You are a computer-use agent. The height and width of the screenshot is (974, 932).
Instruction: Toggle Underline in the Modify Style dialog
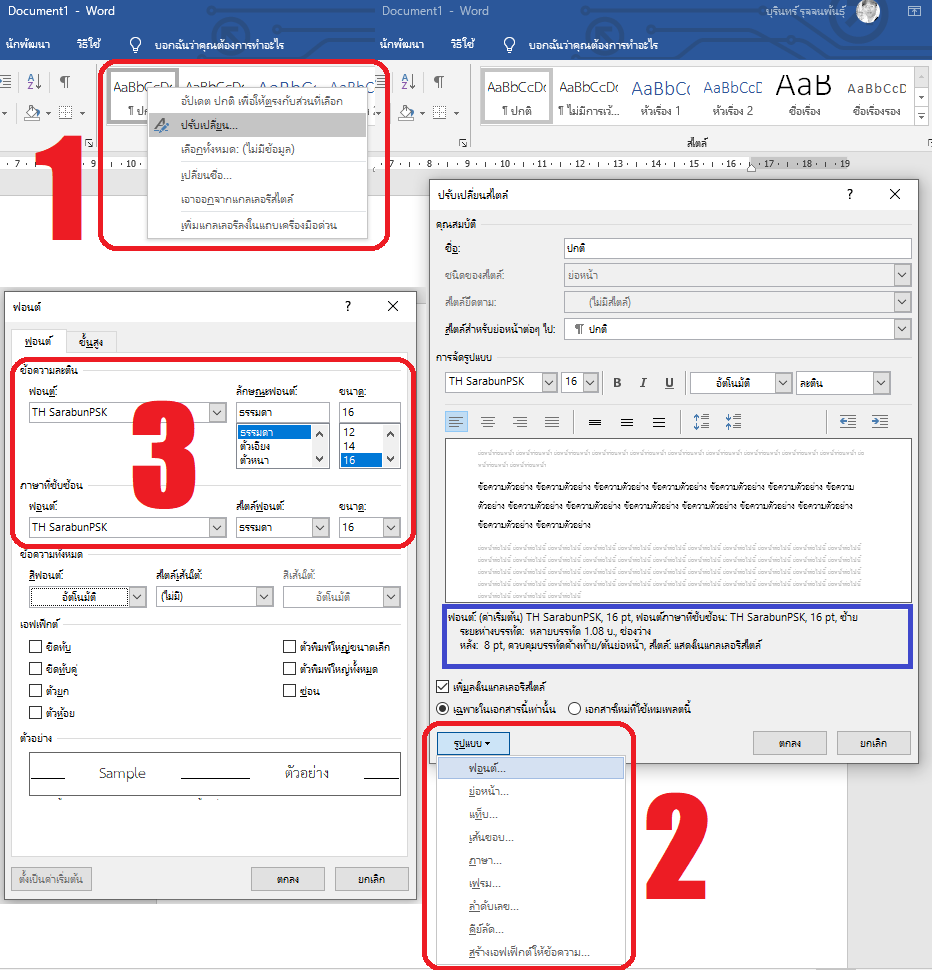[669, 383]
